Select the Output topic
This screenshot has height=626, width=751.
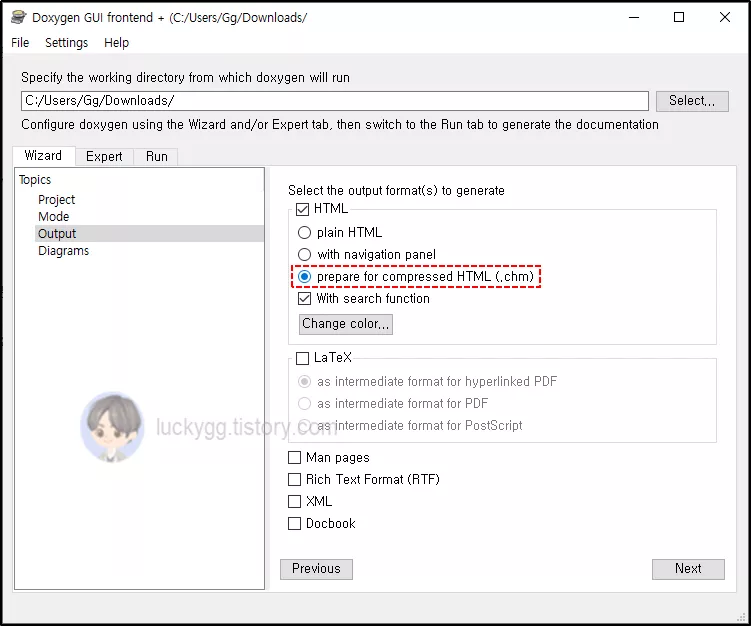(x=149, y=234)
